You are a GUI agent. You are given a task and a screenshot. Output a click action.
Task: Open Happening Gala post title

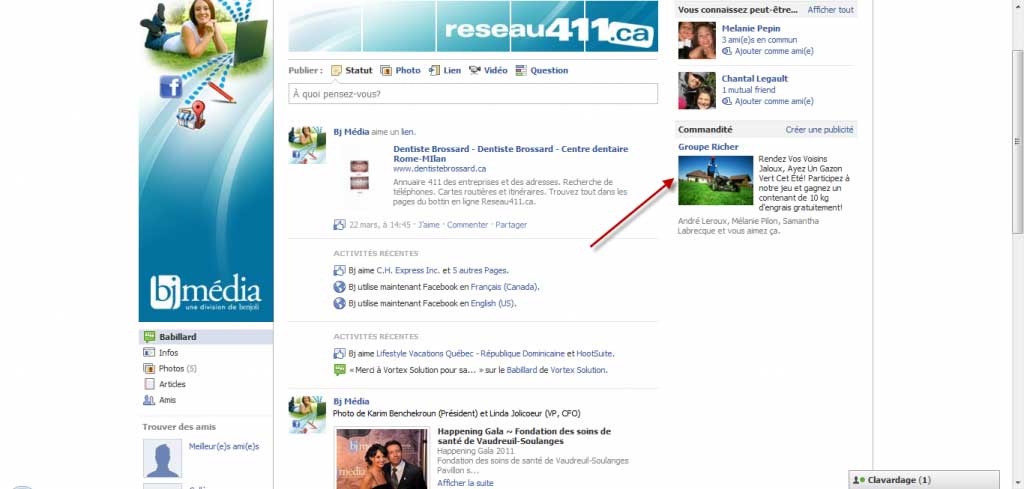[524, 436]
